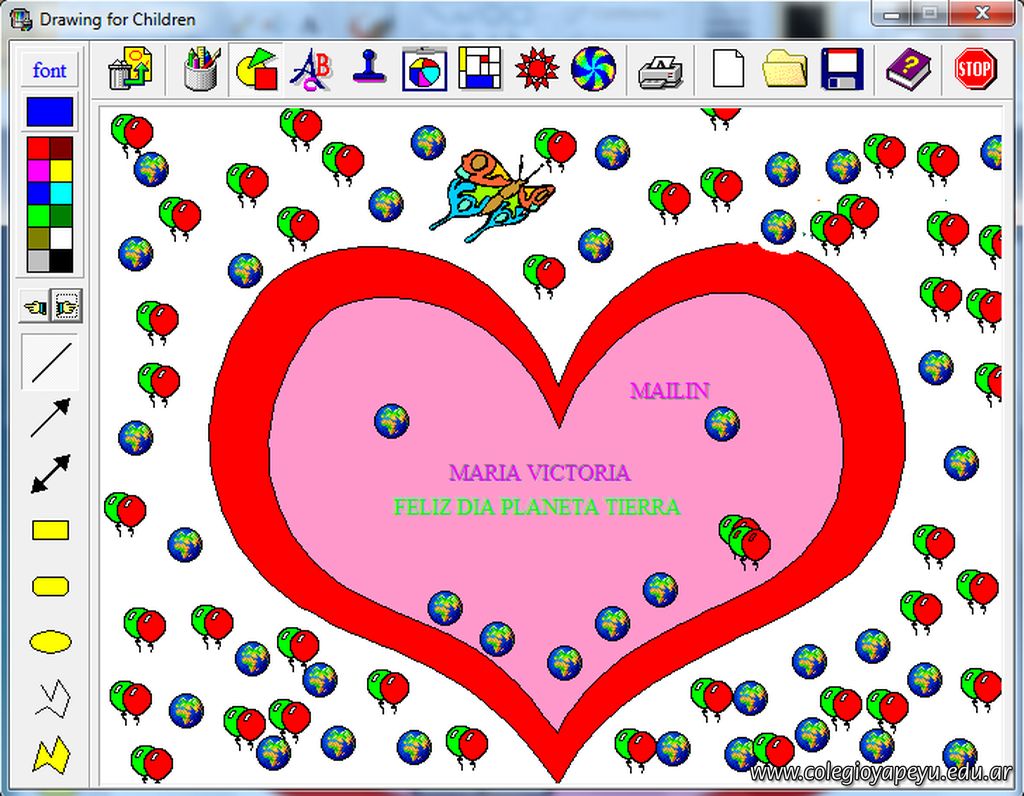Viewport: 1024px width, 796px height.
Task: Open the colorful swirl pattern tool
Action: coord(593,70)
